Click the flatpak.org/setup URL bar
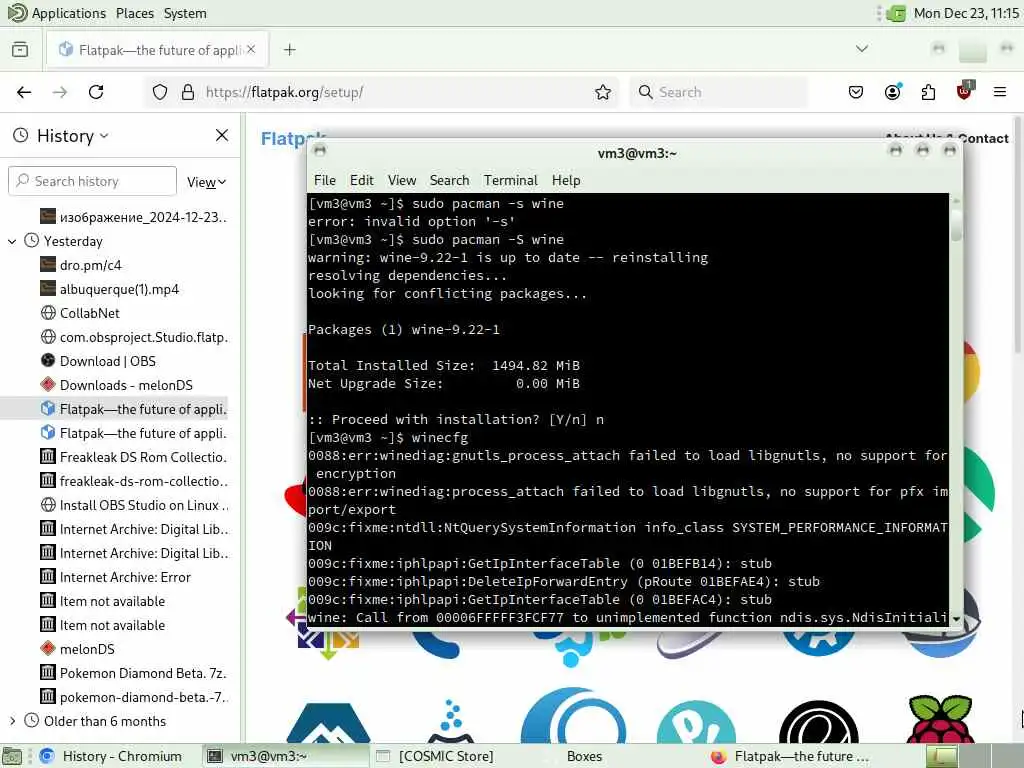Image resolution: width=1024 pixels, height=768 pixels. coord(381,92)
